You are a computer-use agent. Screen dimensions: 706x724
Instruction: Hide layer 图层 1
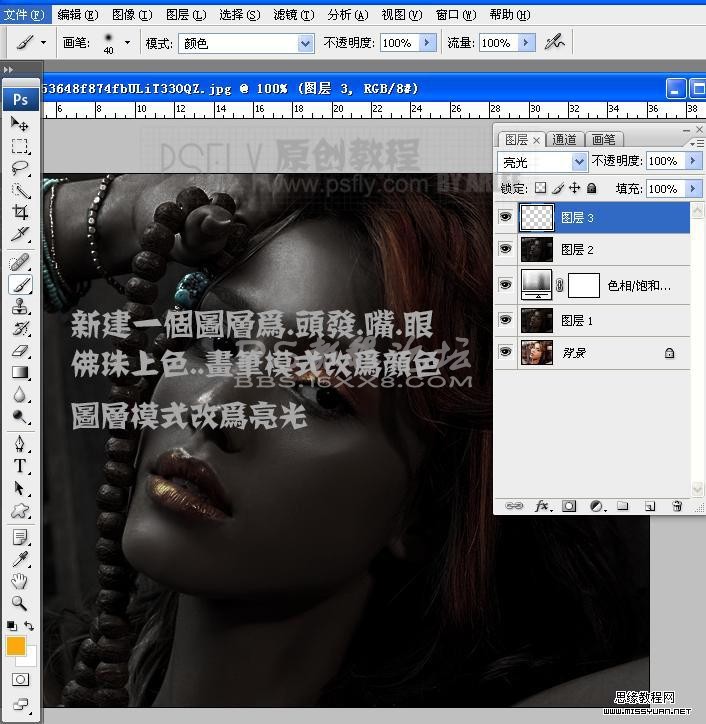(506, 320)
